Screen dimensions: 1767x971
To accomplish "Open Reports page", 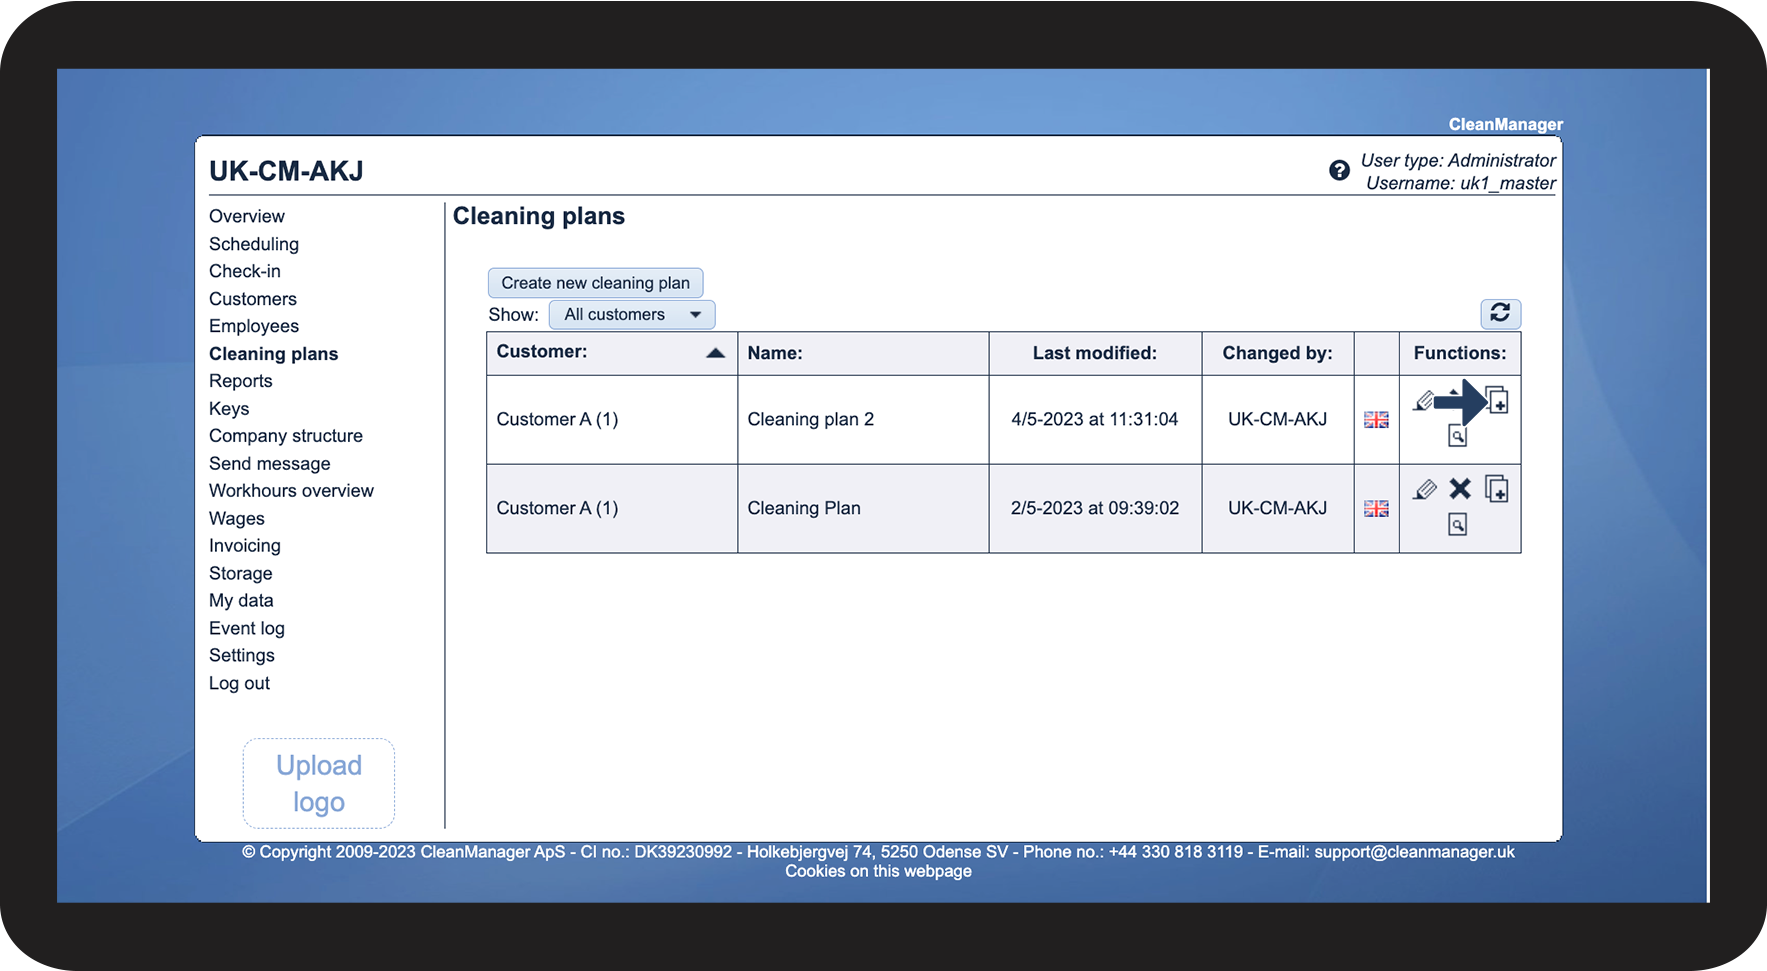I will (241, 381).
